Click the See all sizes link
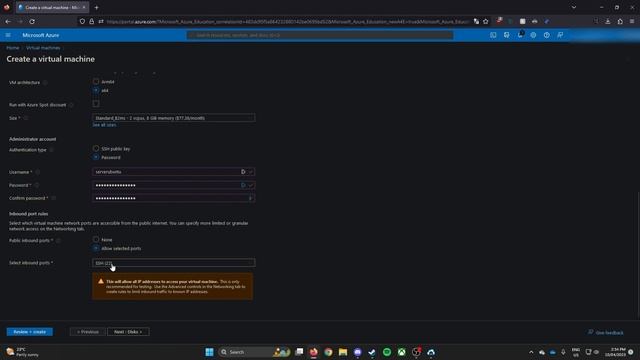Viewport: 640px width, 360px height. point(104,125)
